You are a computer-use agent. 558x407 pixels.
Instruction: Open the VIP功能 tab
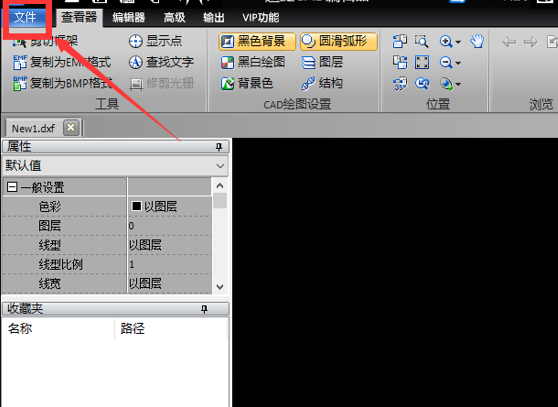[260, 17]
